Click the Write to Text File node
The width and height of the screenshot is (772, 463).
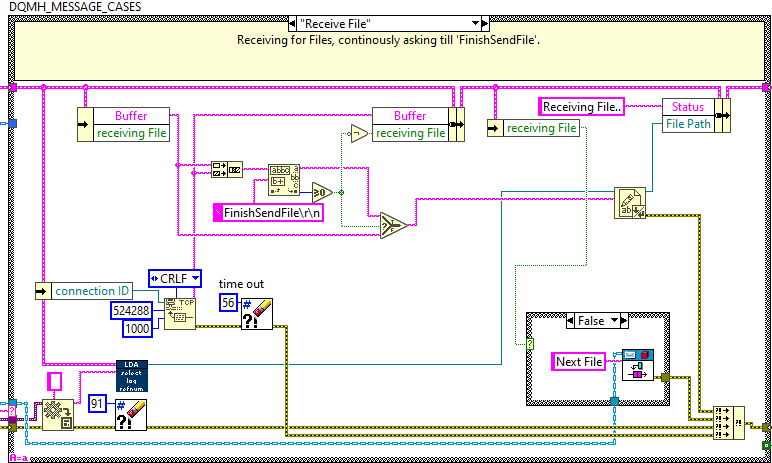[630, 202]
